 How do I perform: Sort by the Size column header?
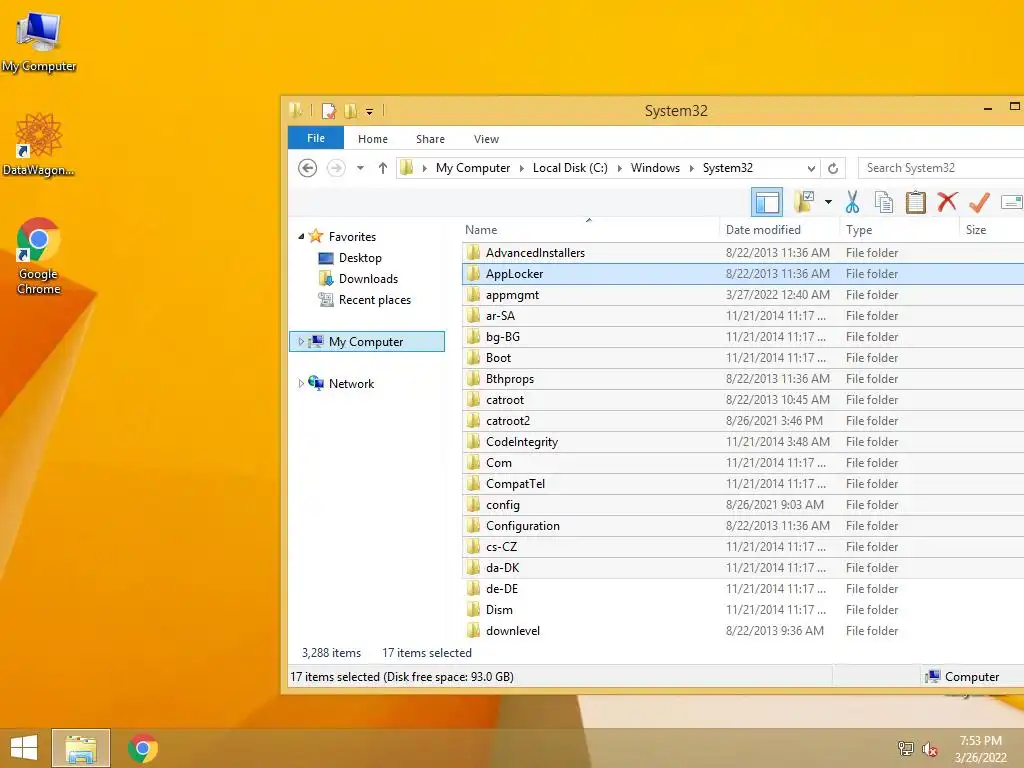pos(991,230)
